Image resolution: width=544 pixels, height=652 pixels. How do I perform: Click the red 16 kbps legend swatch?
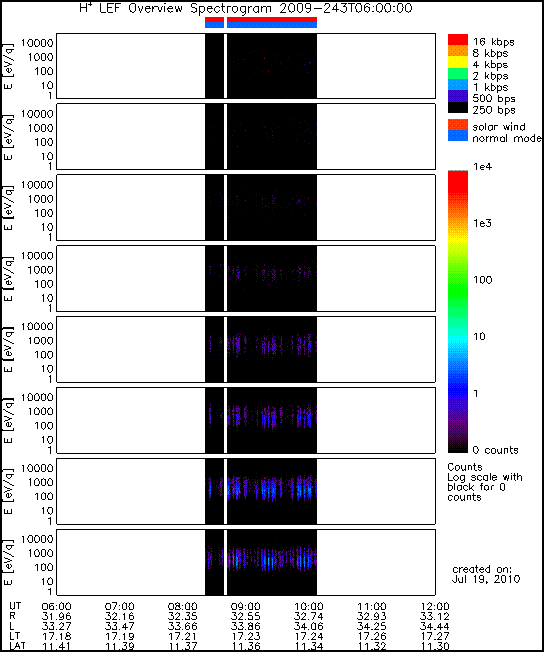tap(457, 40)
